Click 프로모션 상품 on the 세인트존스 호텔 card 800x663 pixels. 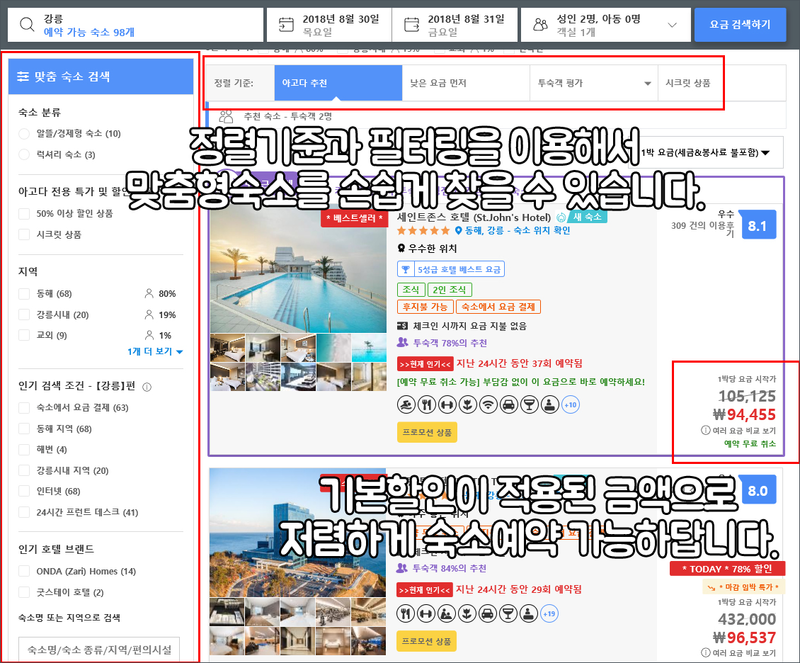click(x=427, y=432)
